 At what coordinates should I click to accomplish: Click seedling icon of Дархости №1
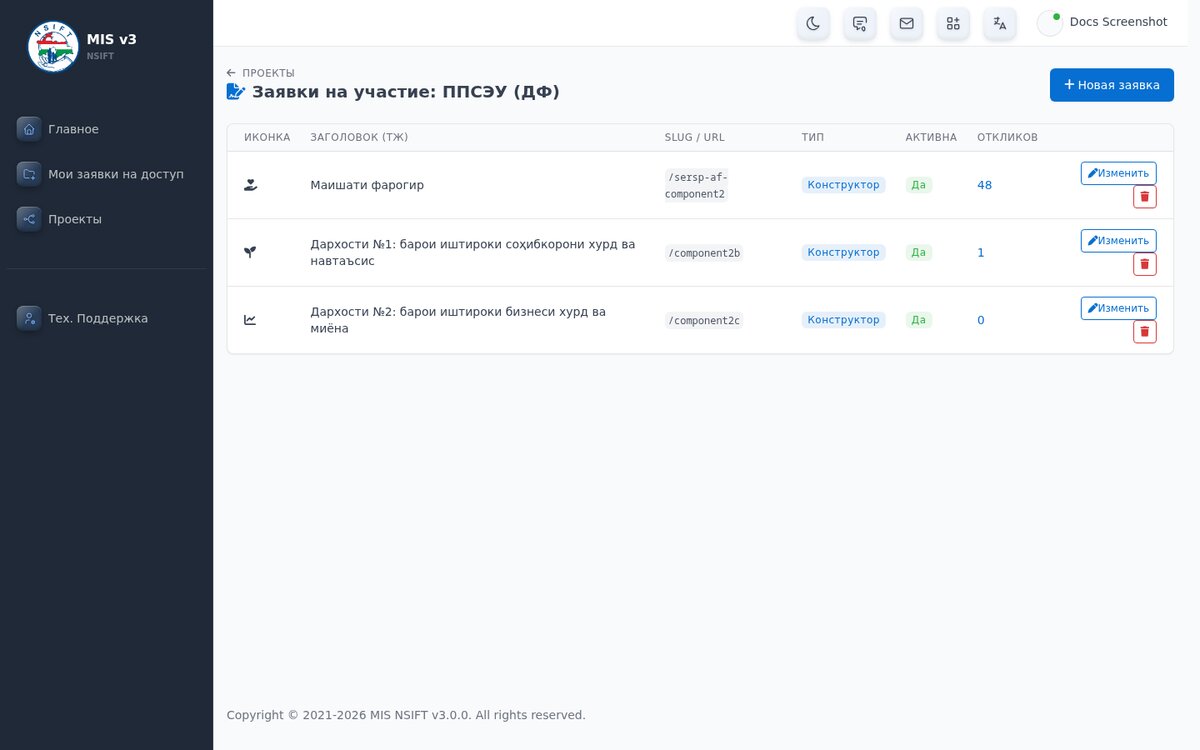point(250,253)
